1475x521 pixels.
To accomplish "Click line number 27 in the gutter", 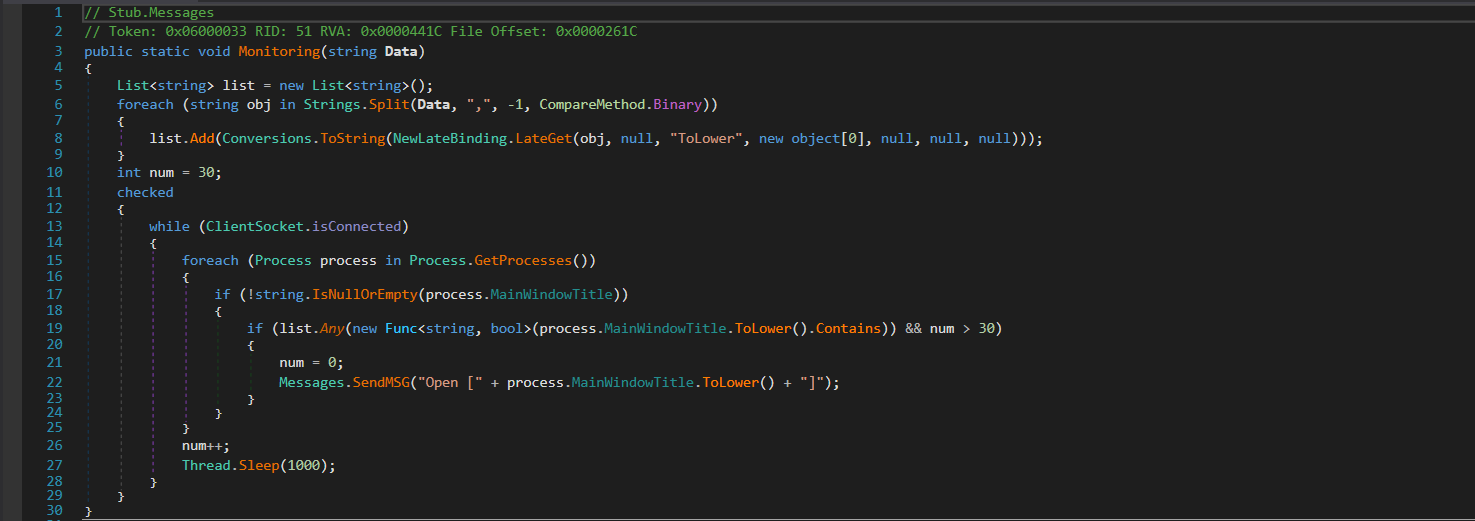I will point(54,466).
